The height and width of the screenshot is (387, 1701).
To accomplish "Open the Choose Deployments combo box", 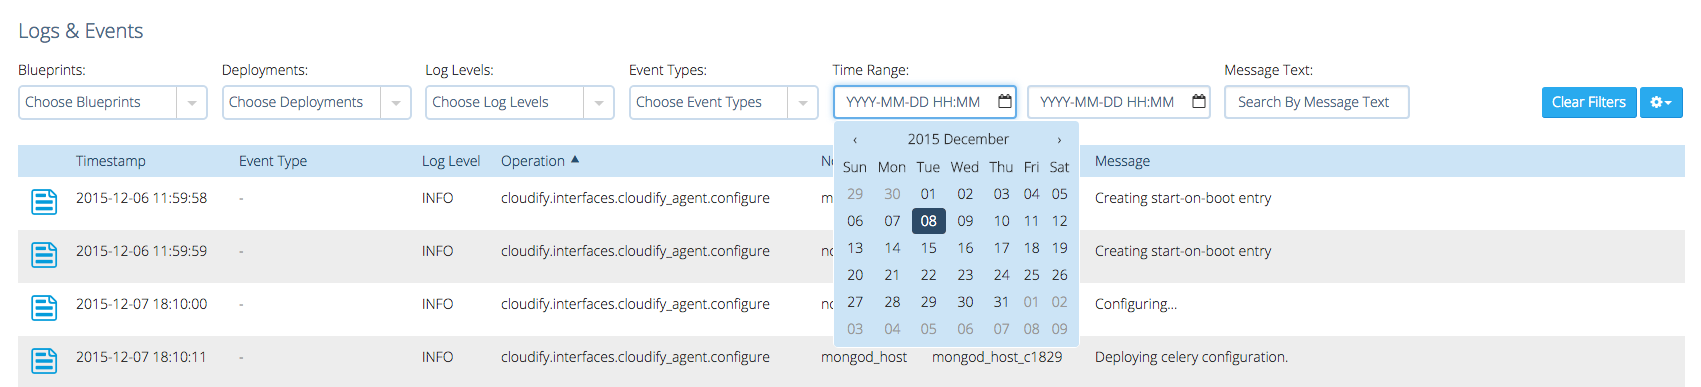I will point(316,102).
